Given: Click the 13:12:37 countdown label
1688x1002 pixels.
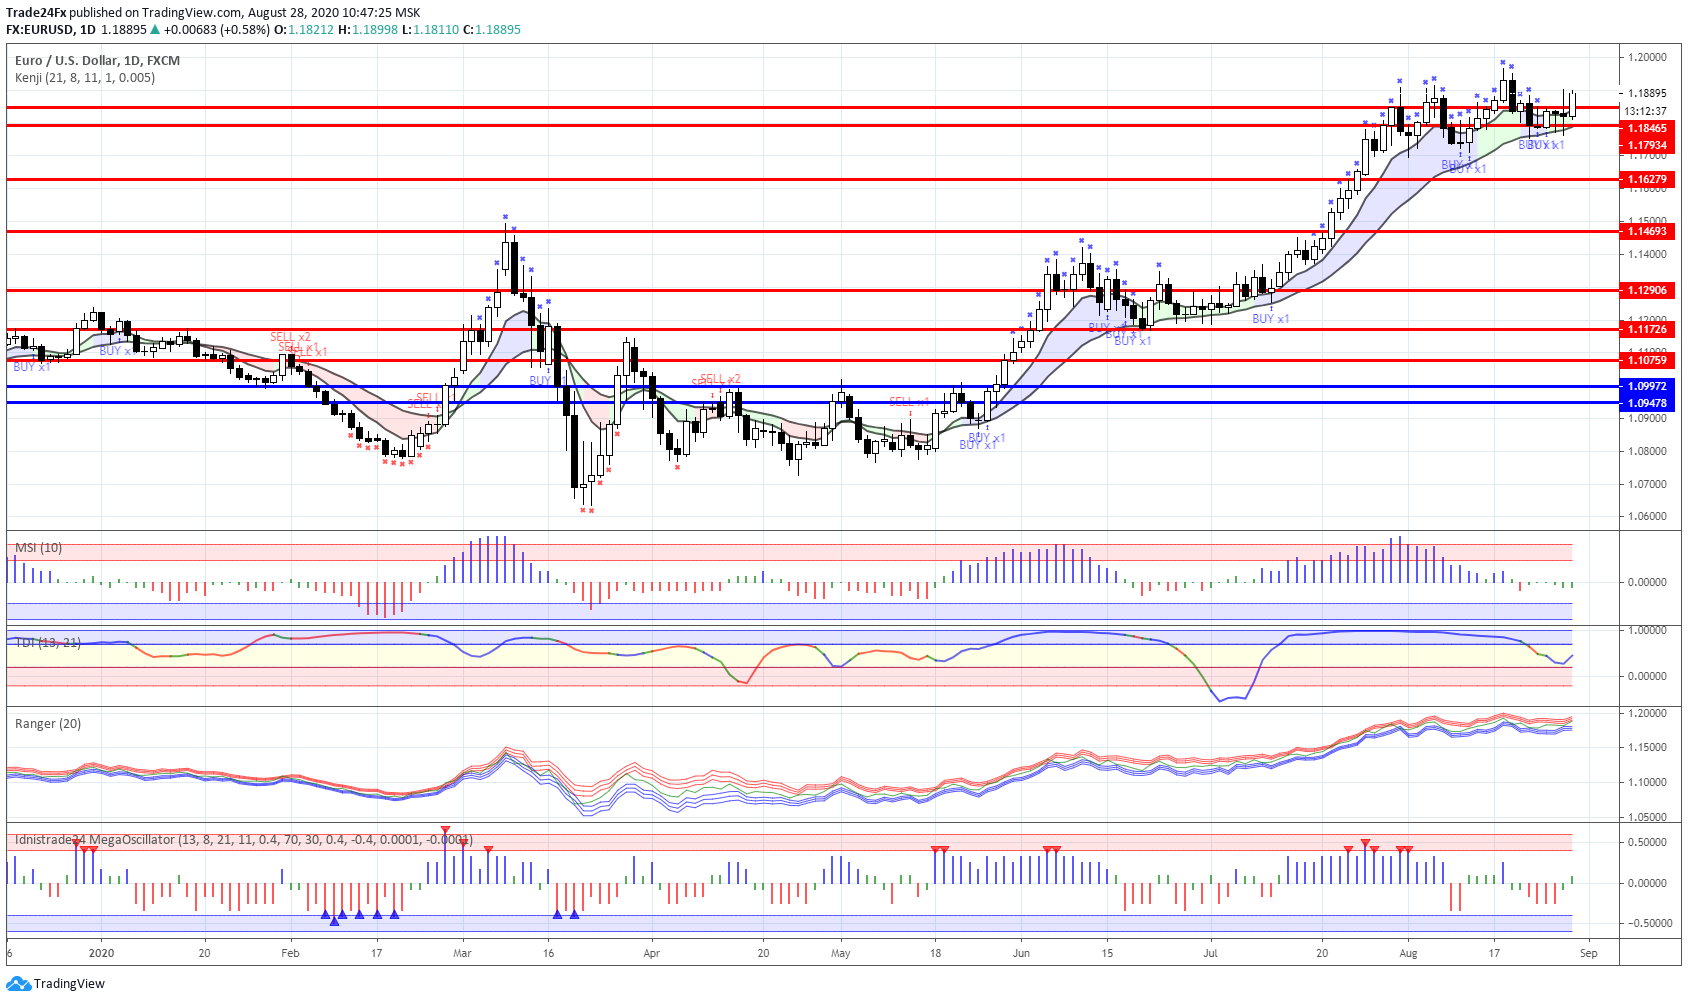Looking at the screenshot, I should (1645, 111).
